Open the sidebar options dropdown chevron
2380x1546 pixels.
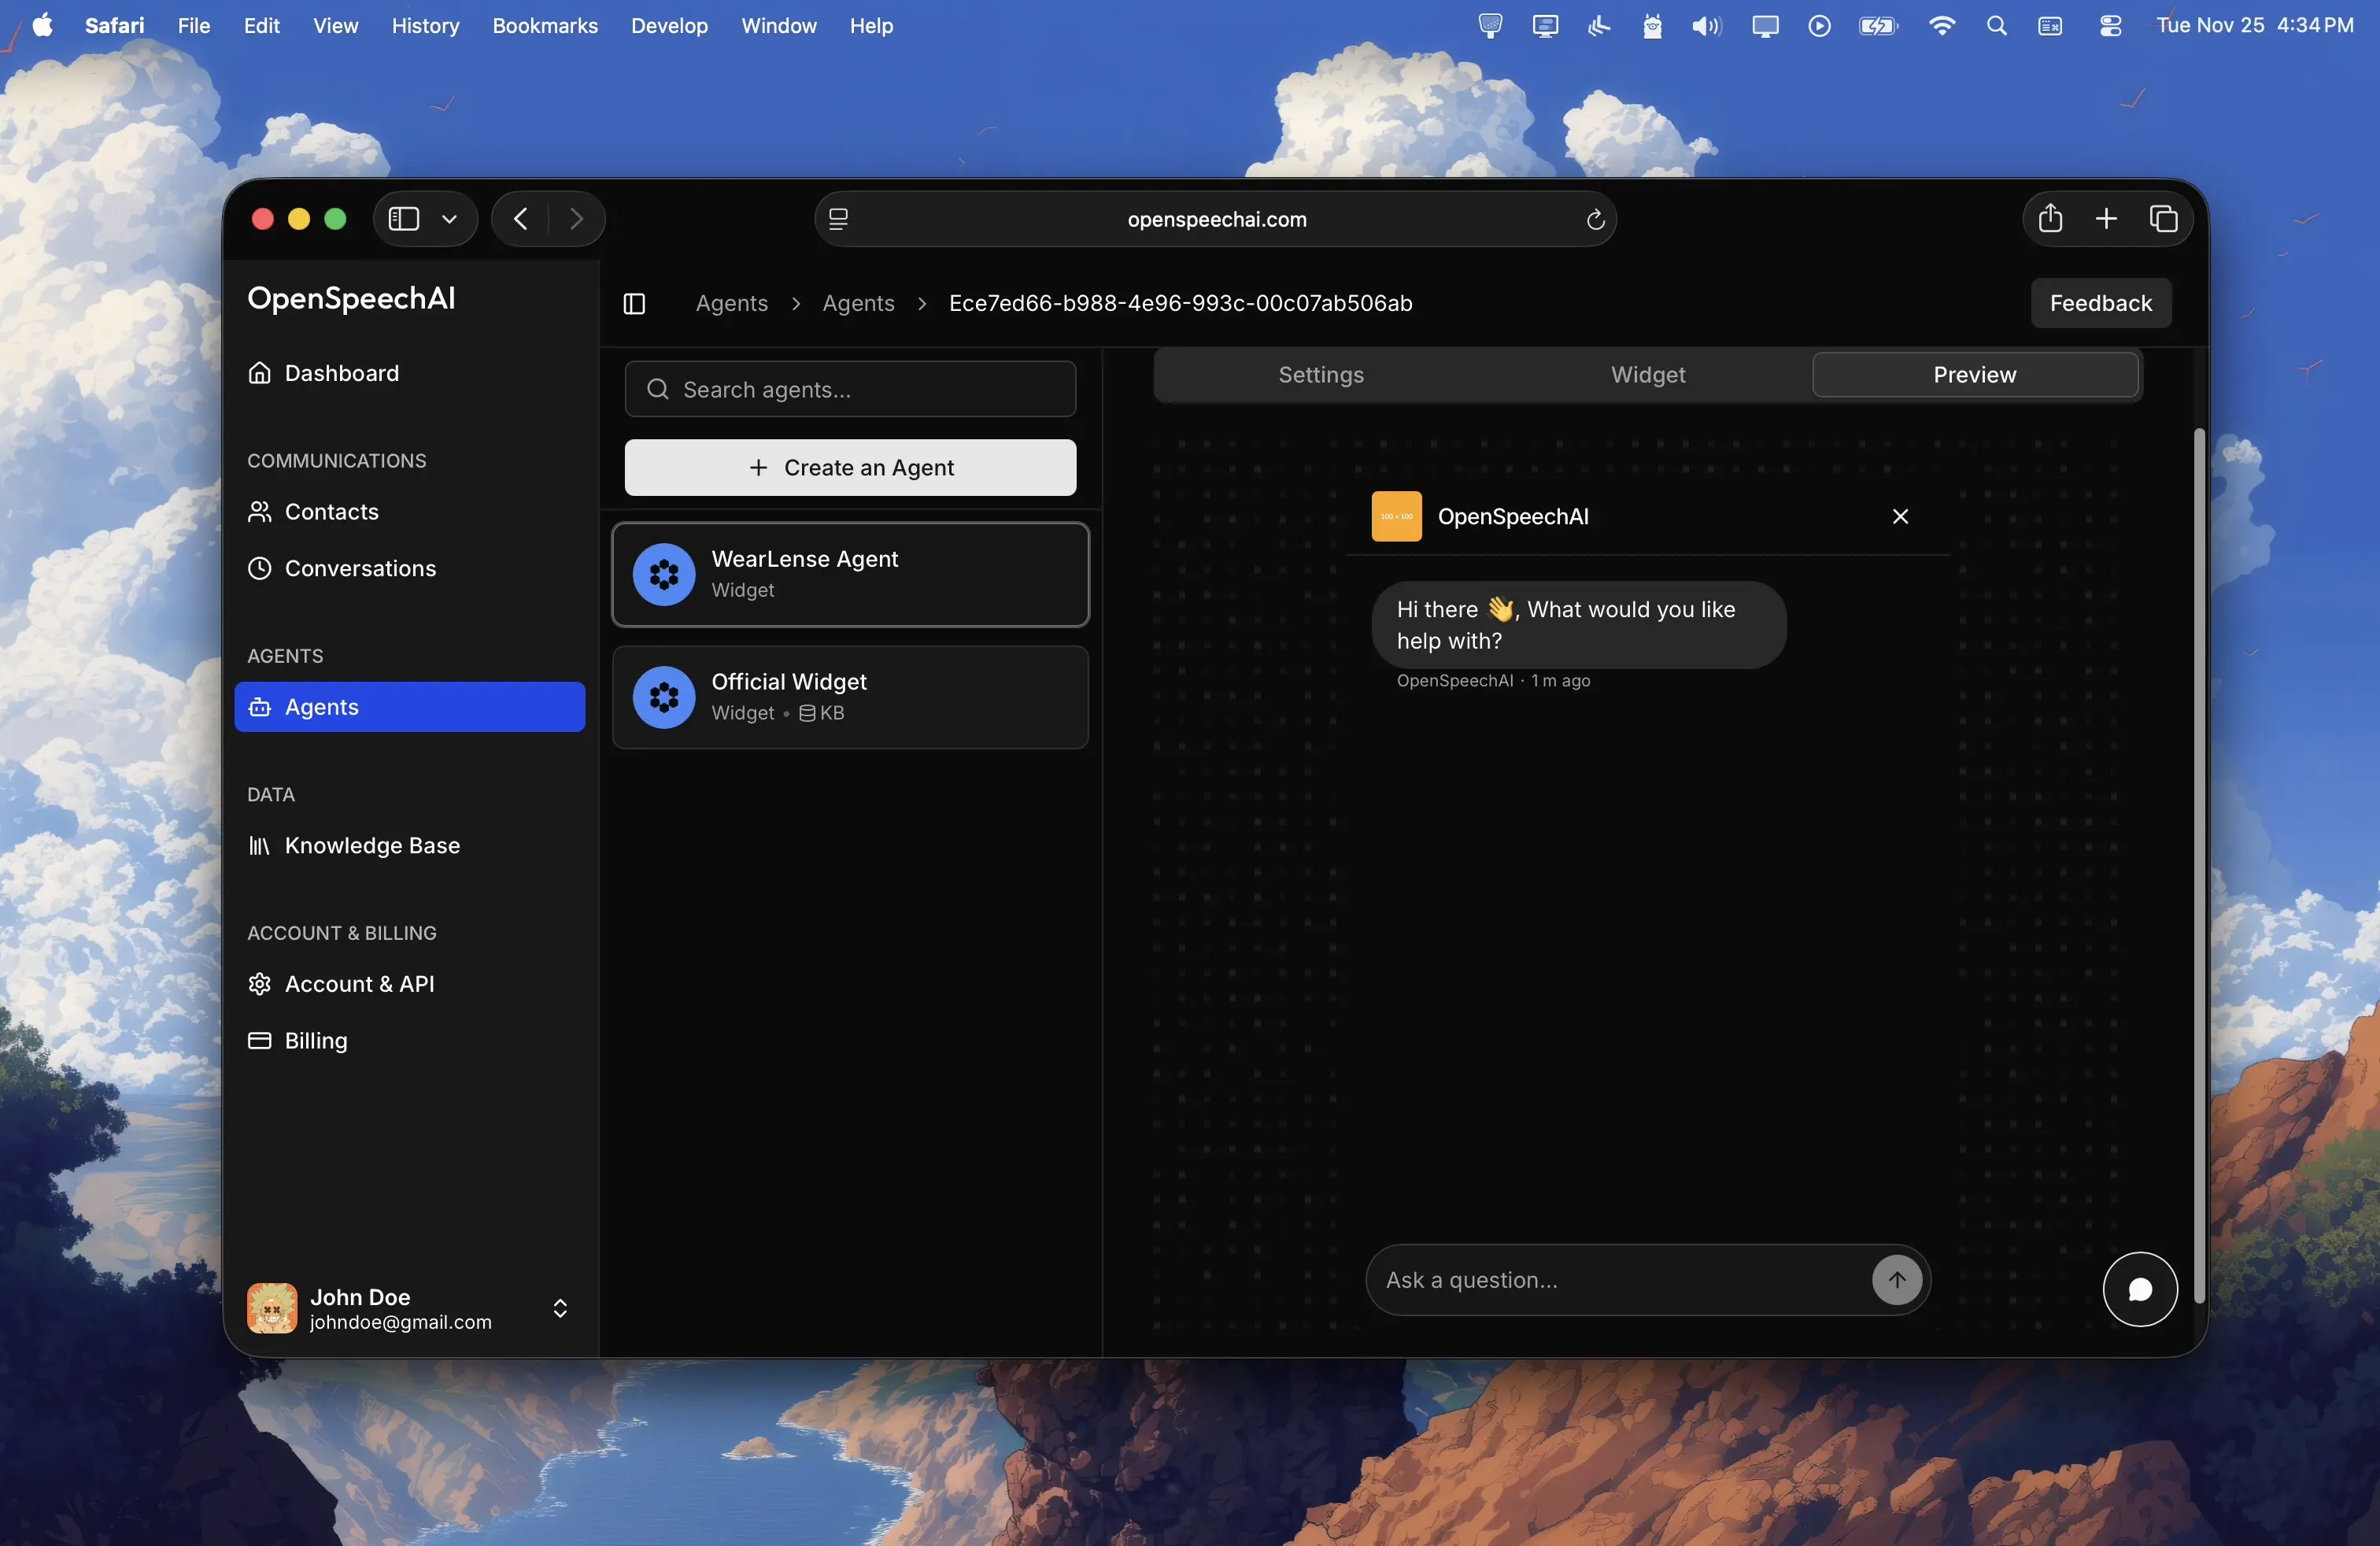tap(449, 218)
